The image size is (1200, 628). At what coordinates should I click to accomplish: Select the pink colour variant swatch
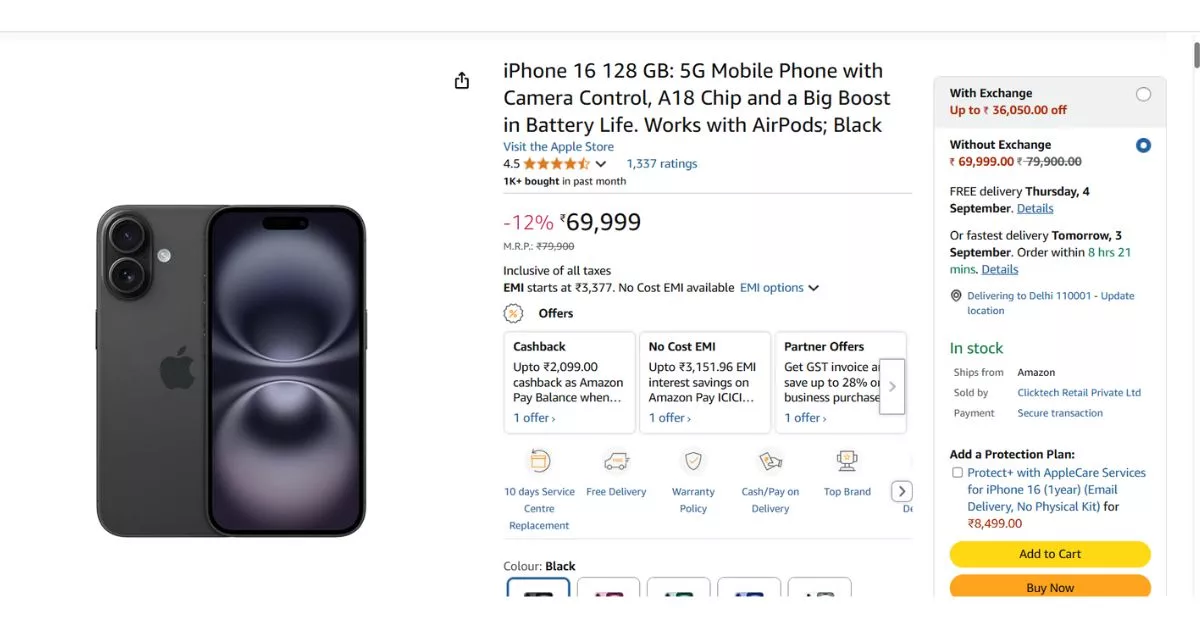tap(608, 592)
